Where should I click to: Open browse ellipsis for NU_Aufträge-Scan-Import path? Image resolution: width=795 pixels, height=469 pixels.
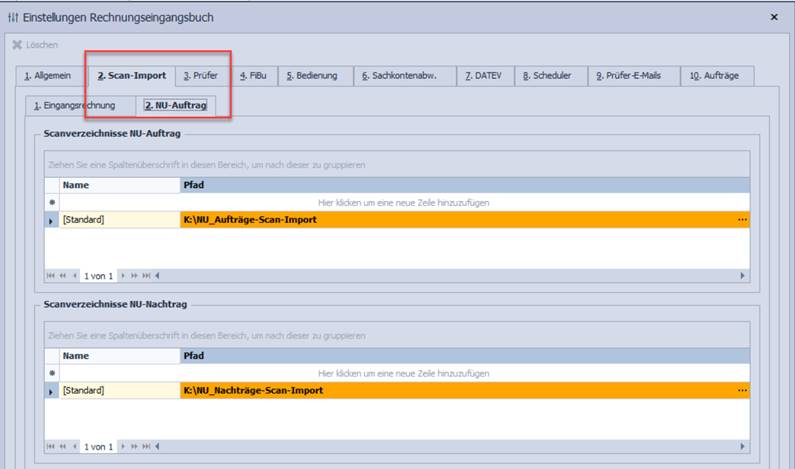tap(742, 219)
